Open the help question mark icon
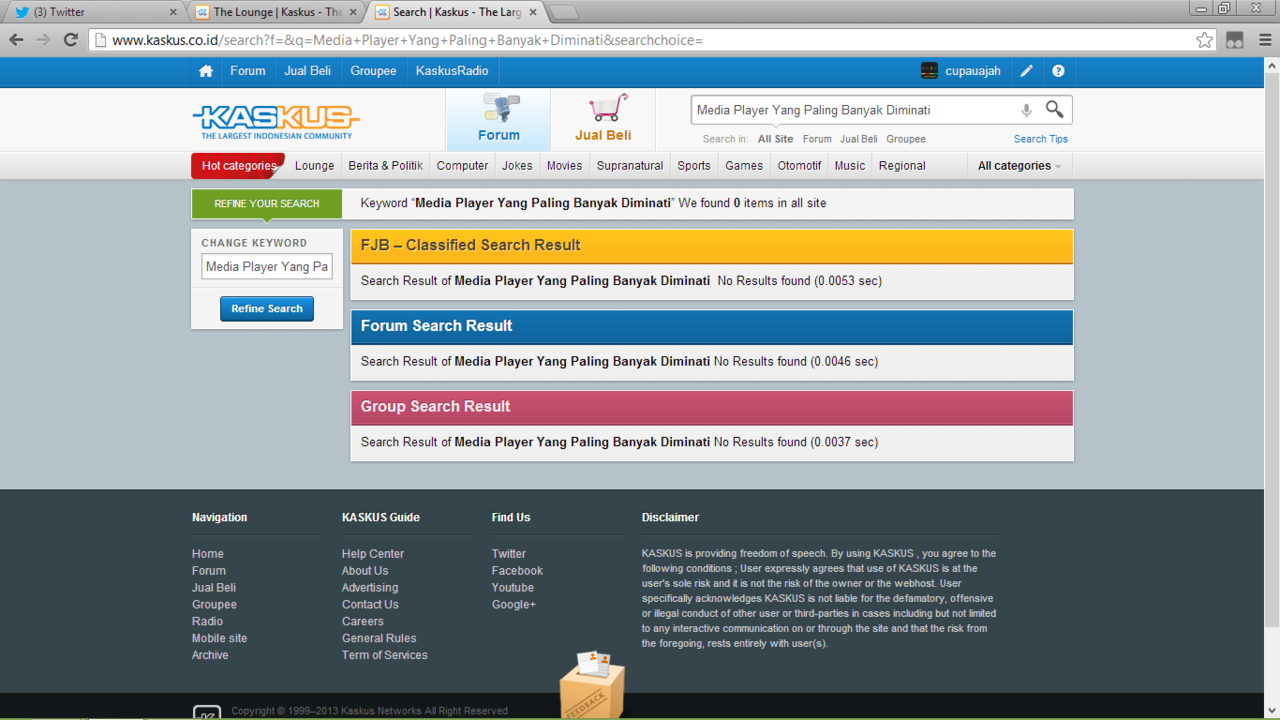1280x720 pixels. point(1058,71)
